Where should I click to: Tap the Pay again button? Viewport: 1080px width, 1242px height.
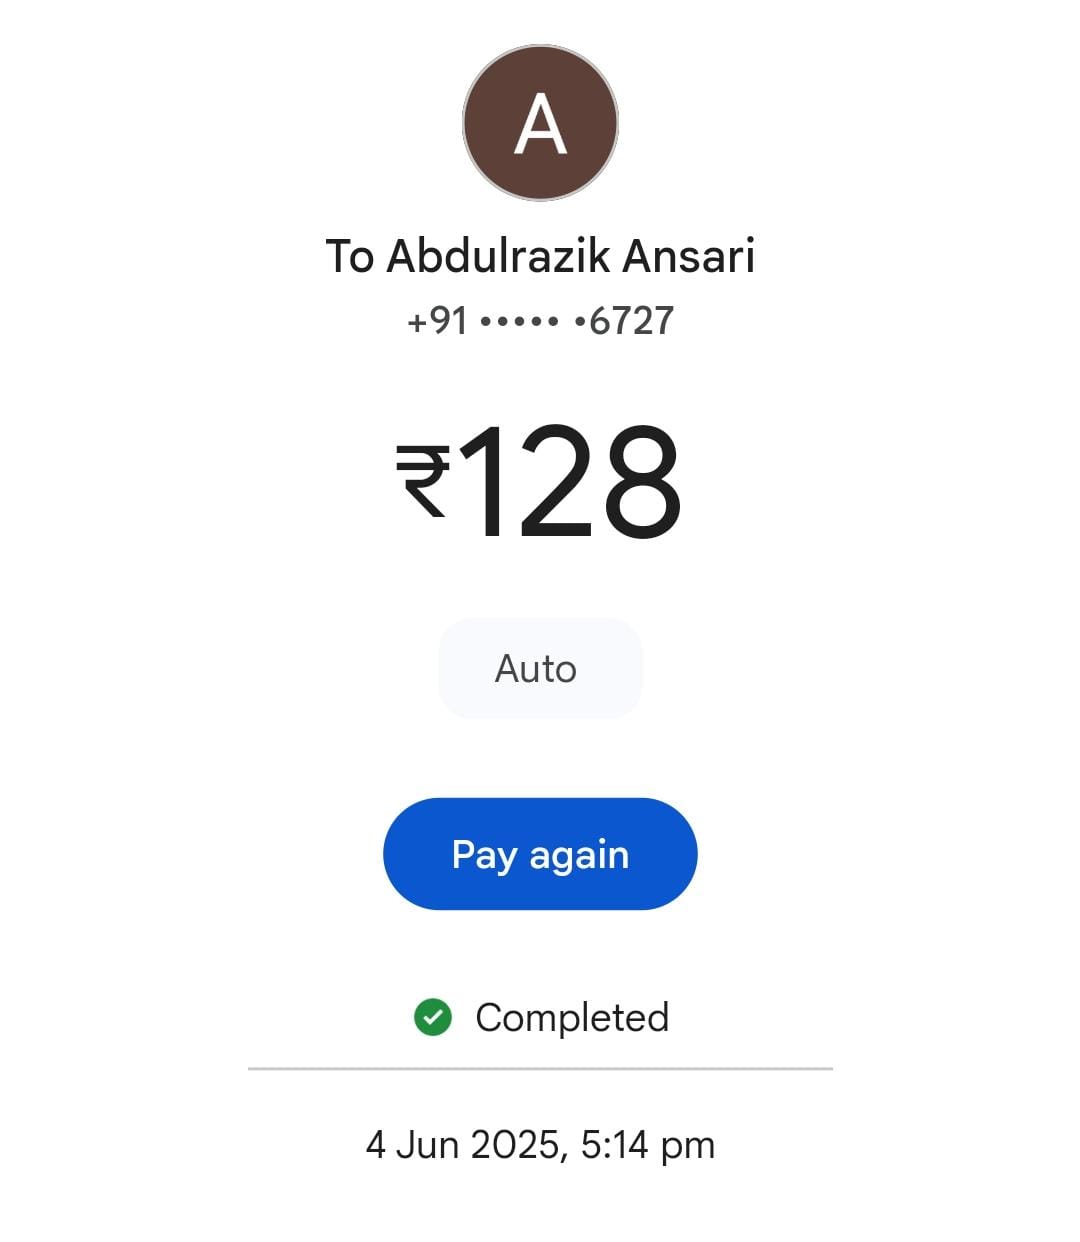pyautogui.click(x=540, y=854)
